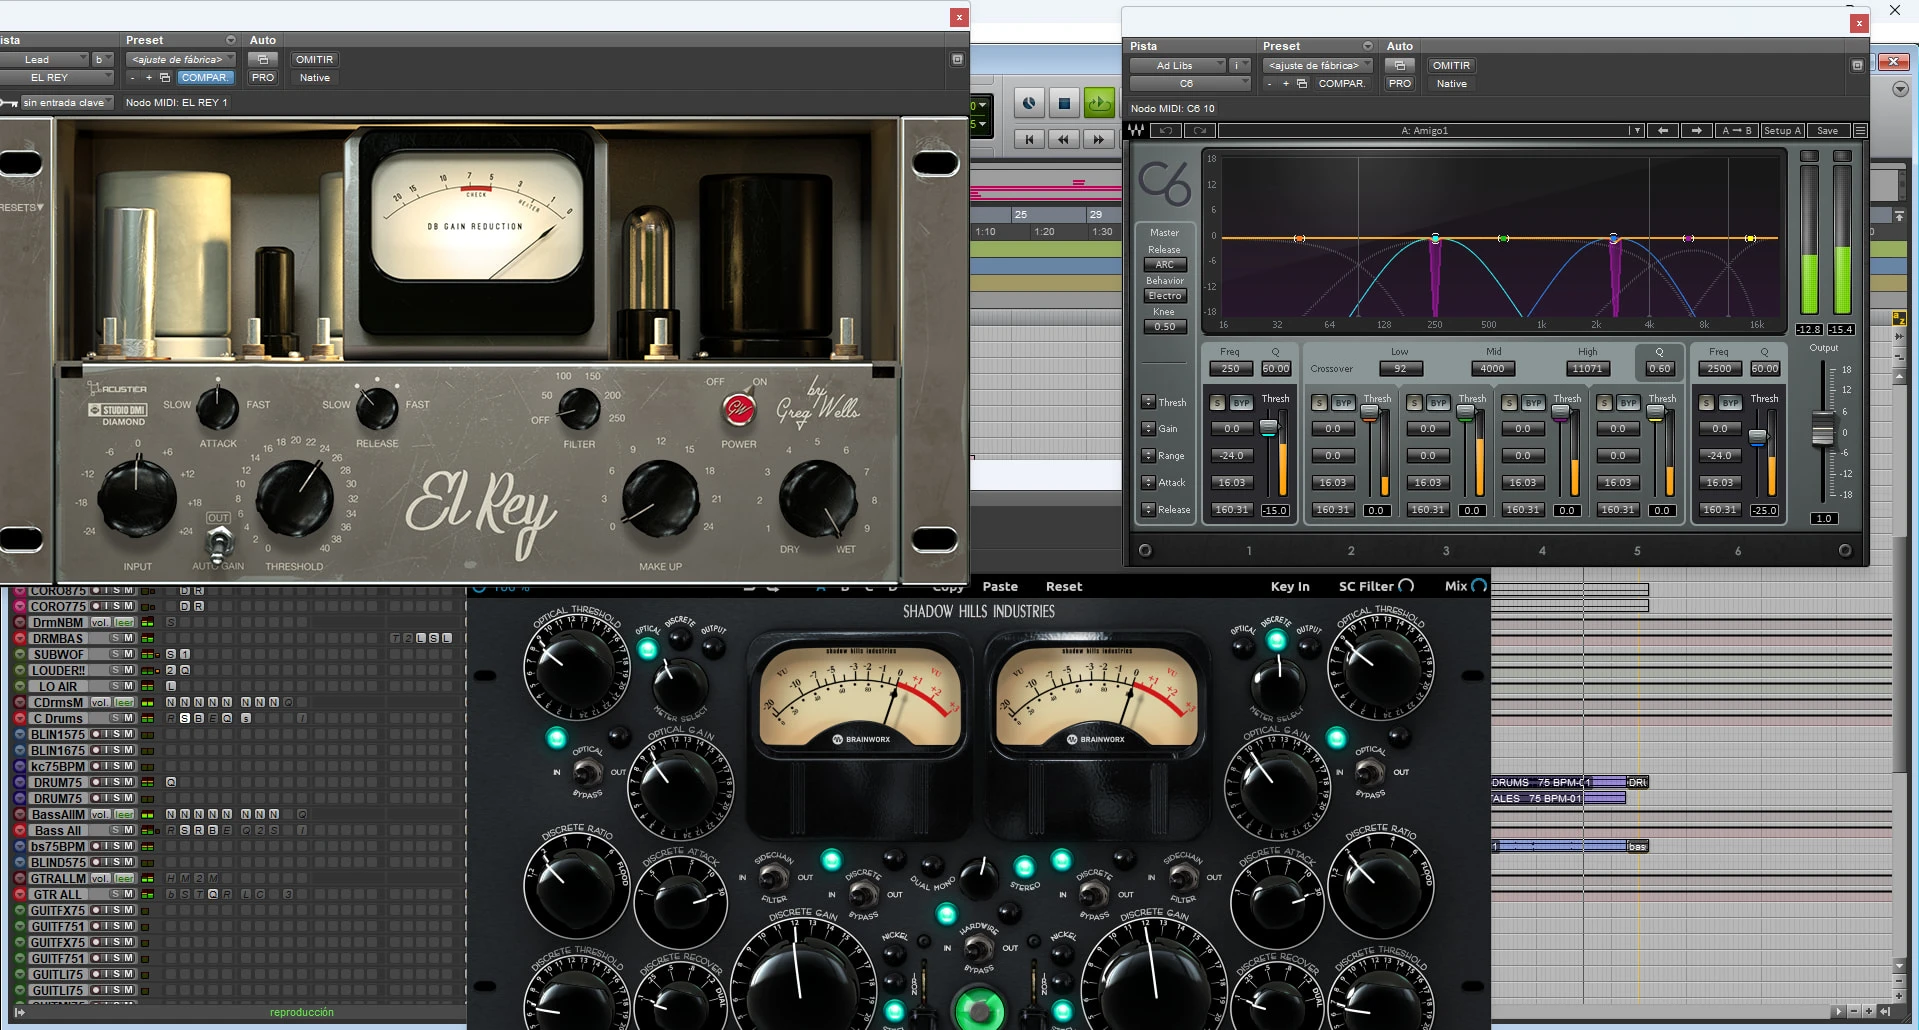Click the track icon next to SUBWOF
Screen dimensions: 1919x1030
[x=19, y=654]
